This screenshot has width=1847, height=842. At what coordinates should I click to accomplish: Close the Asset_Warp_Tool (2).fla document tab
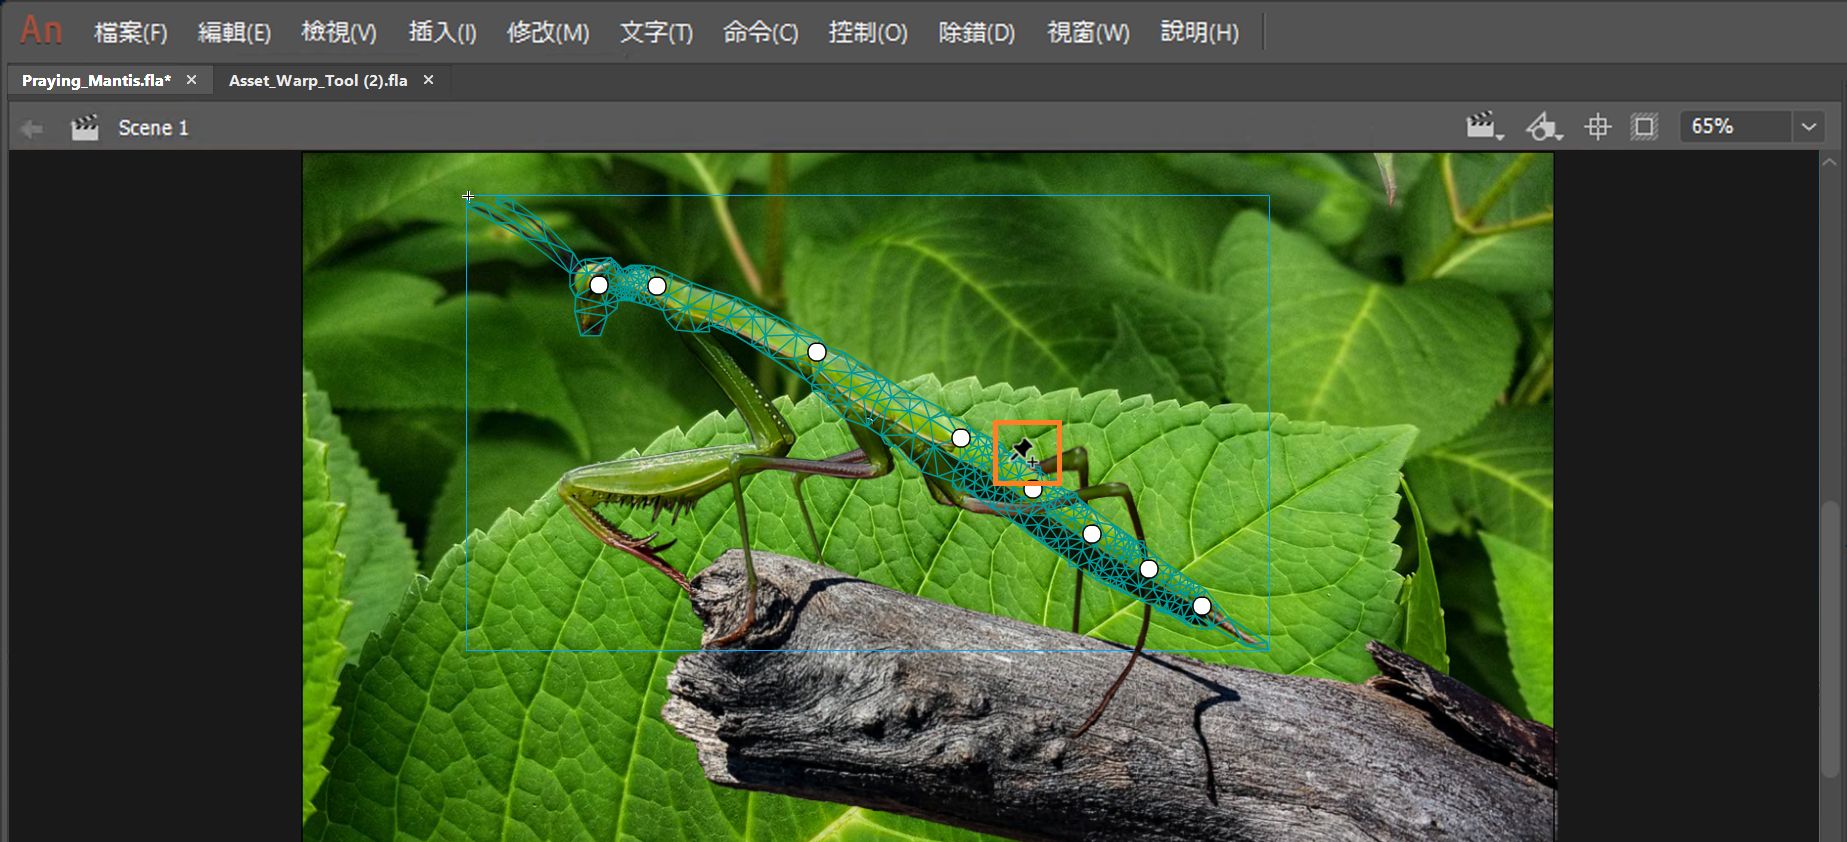428,80
